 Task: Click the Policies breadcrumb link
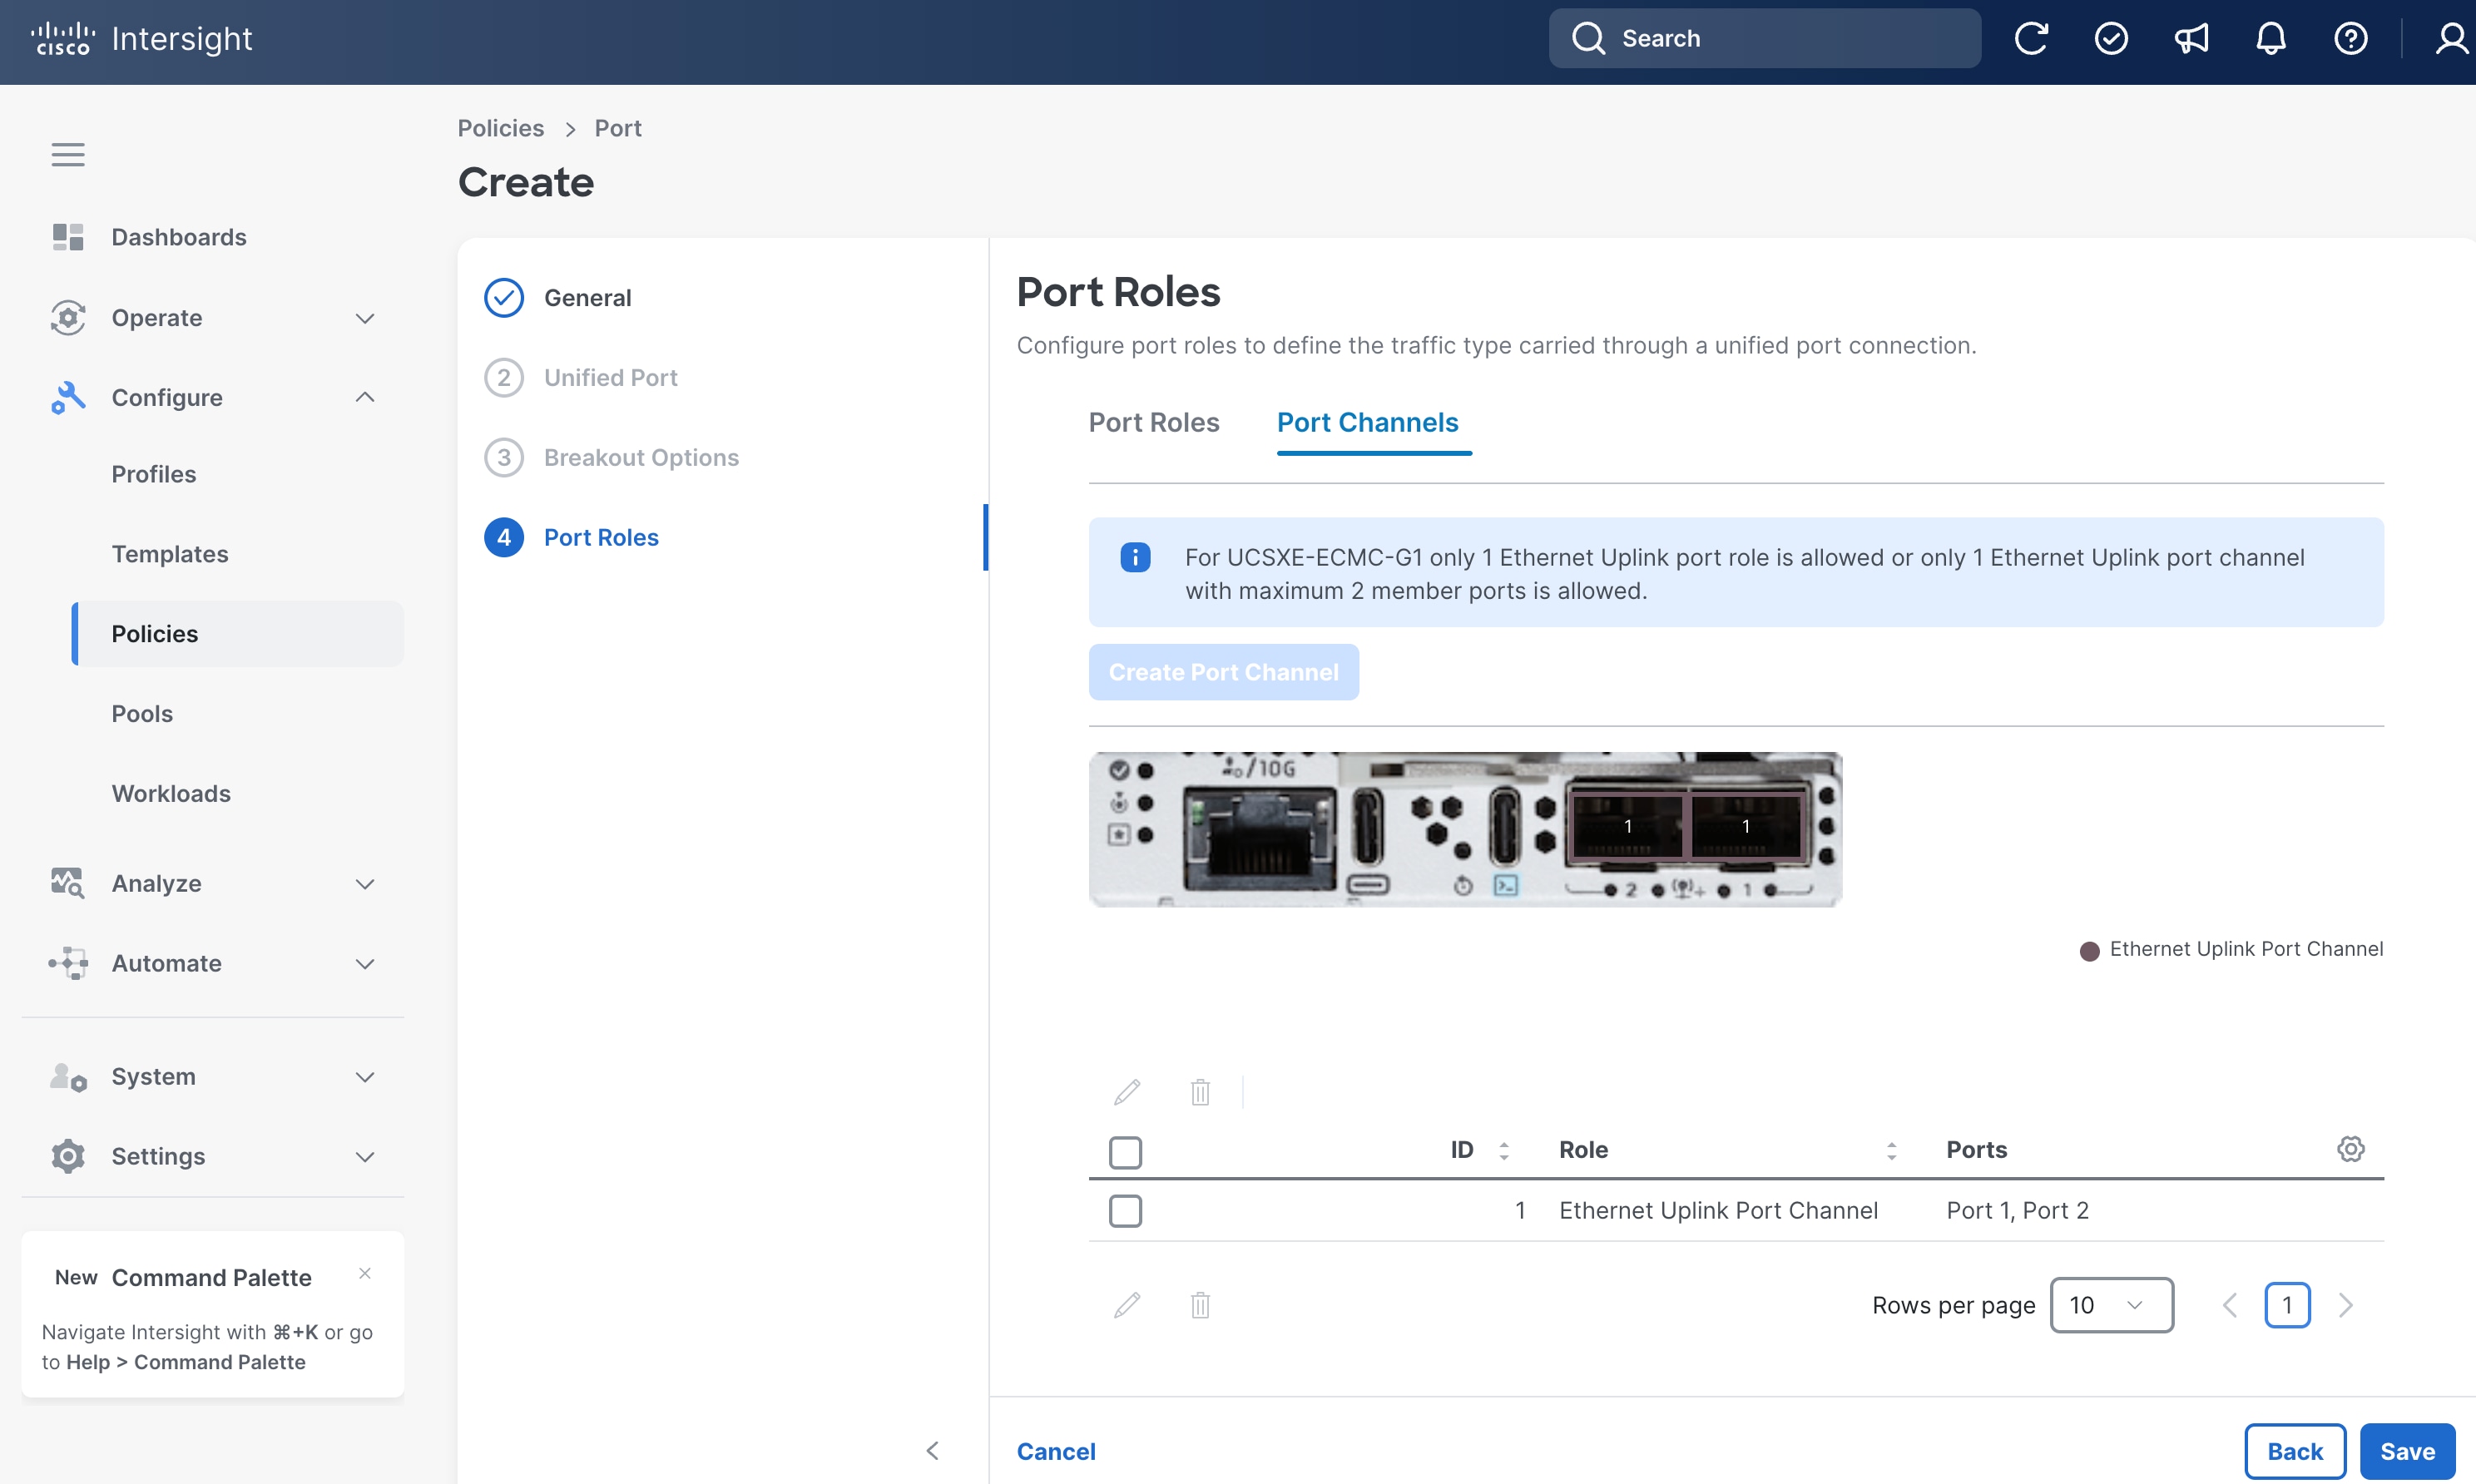pos(500,128)
